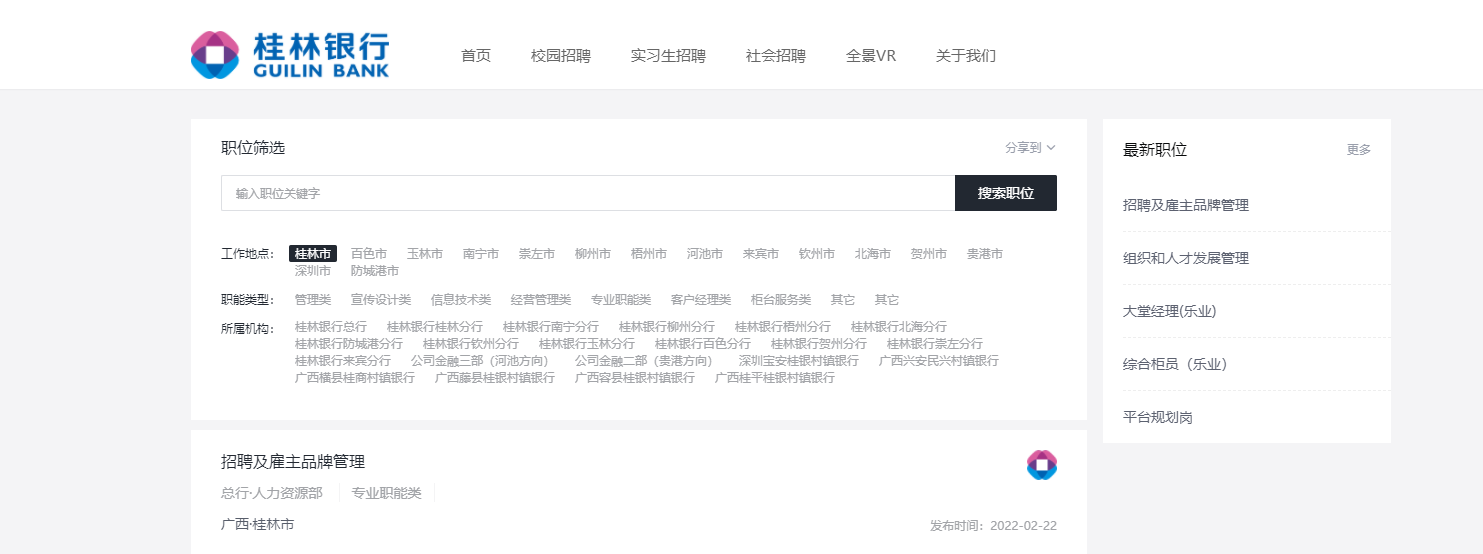
Task: Go to 实习生招聘 page
Action: [x=667, y=56]
